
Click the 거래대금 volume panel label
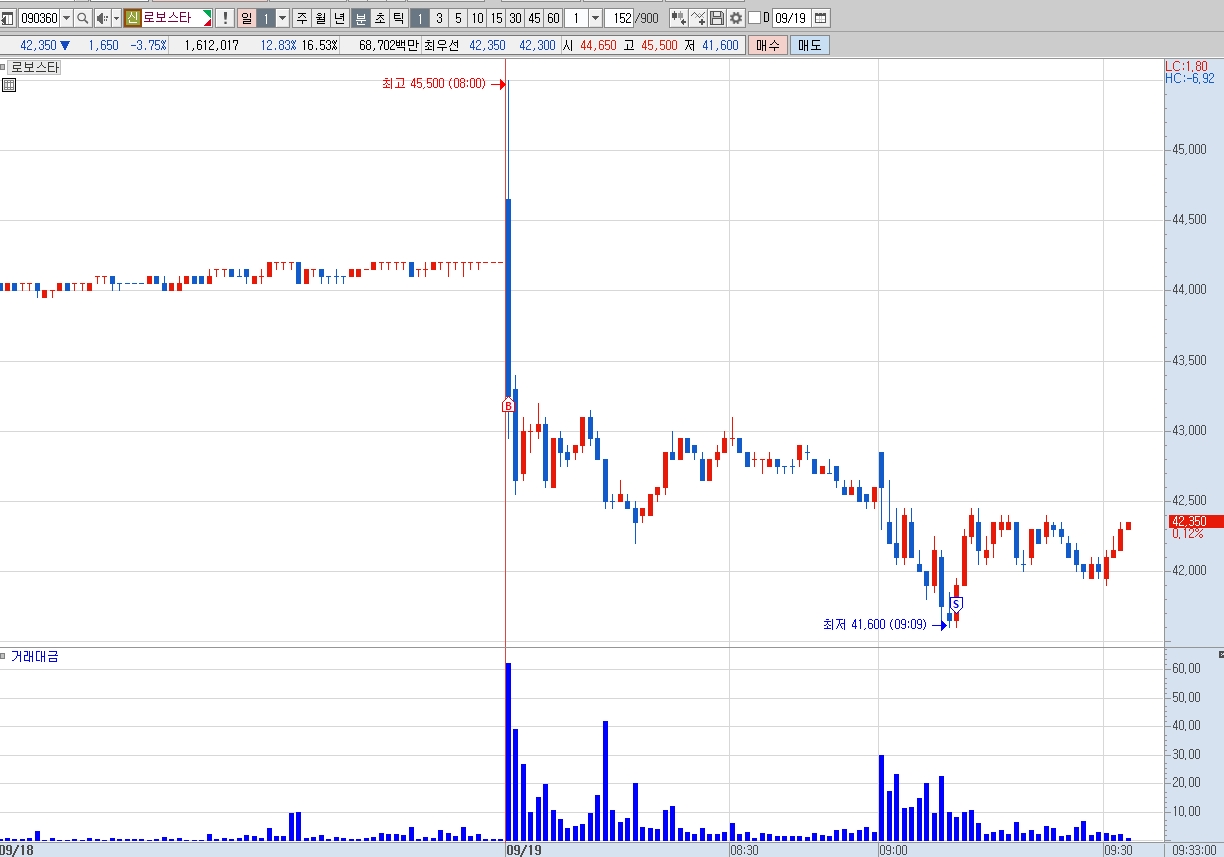tap(34, 657)
